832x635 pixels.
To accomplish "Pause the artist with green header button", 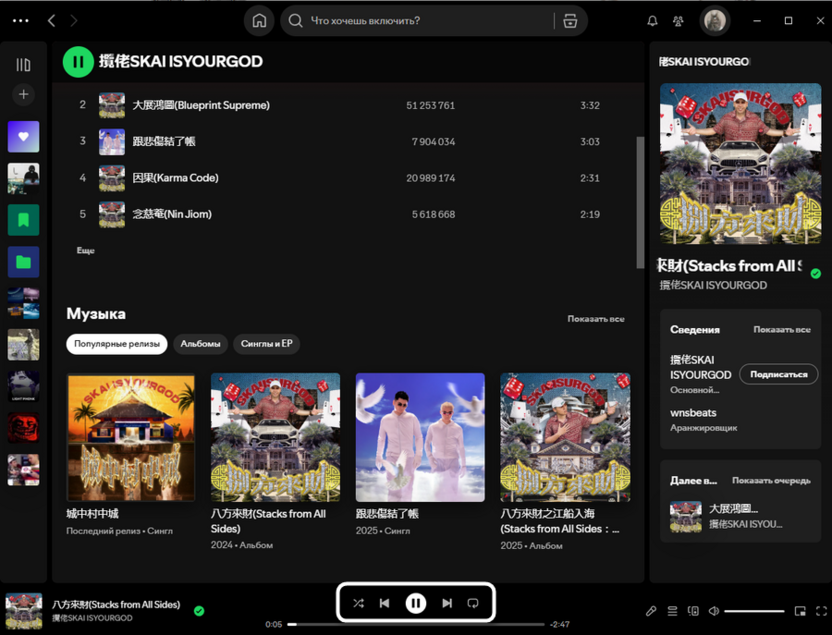I will coord(78,62).
